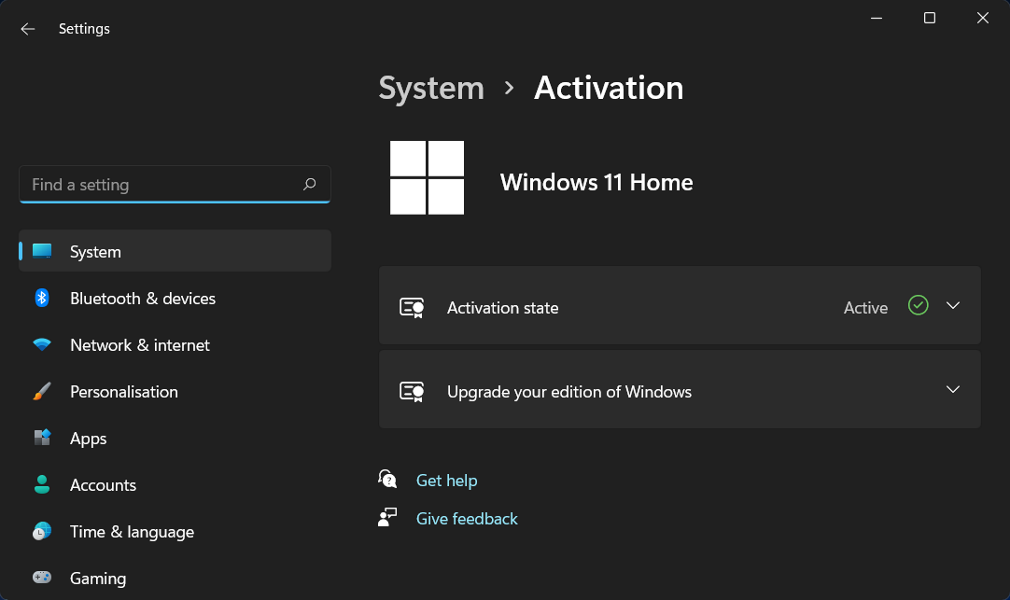
Task: Select Activation in the breadcrumb
Action: tap(608, 88)
